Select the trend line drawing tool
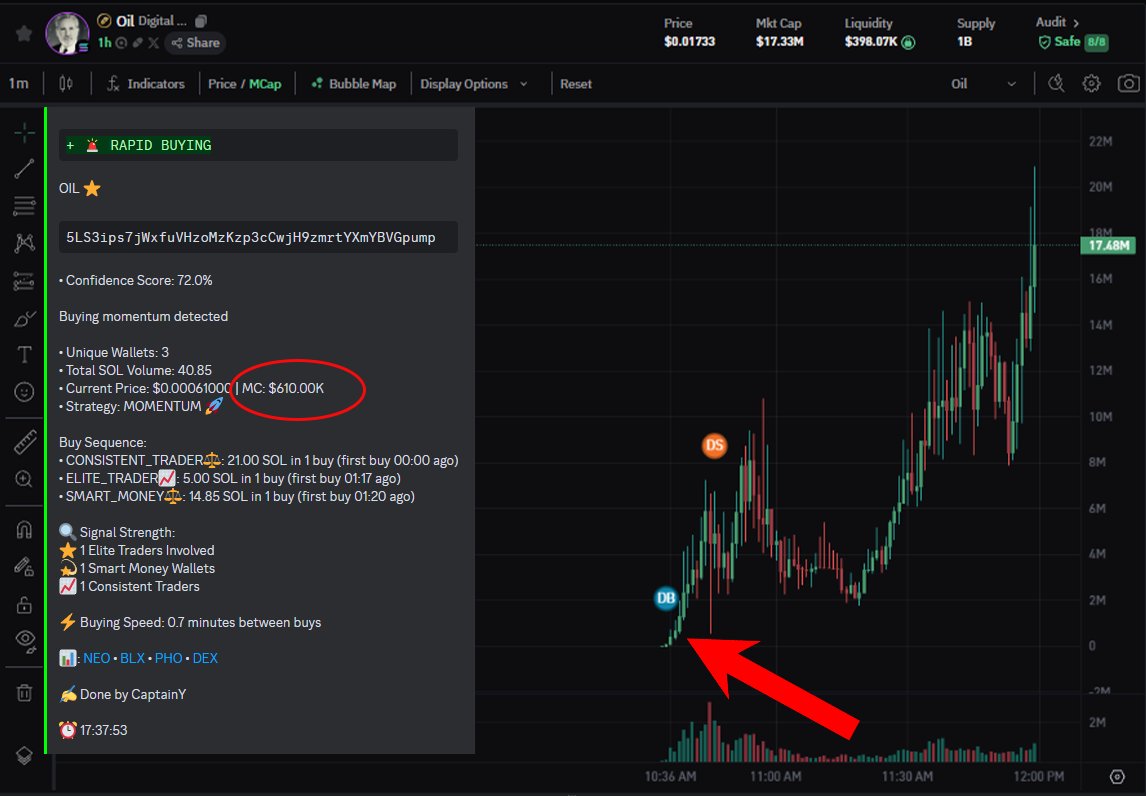Image resolution: width=1146 pixels, height=796 pixels. pos(24,169)
